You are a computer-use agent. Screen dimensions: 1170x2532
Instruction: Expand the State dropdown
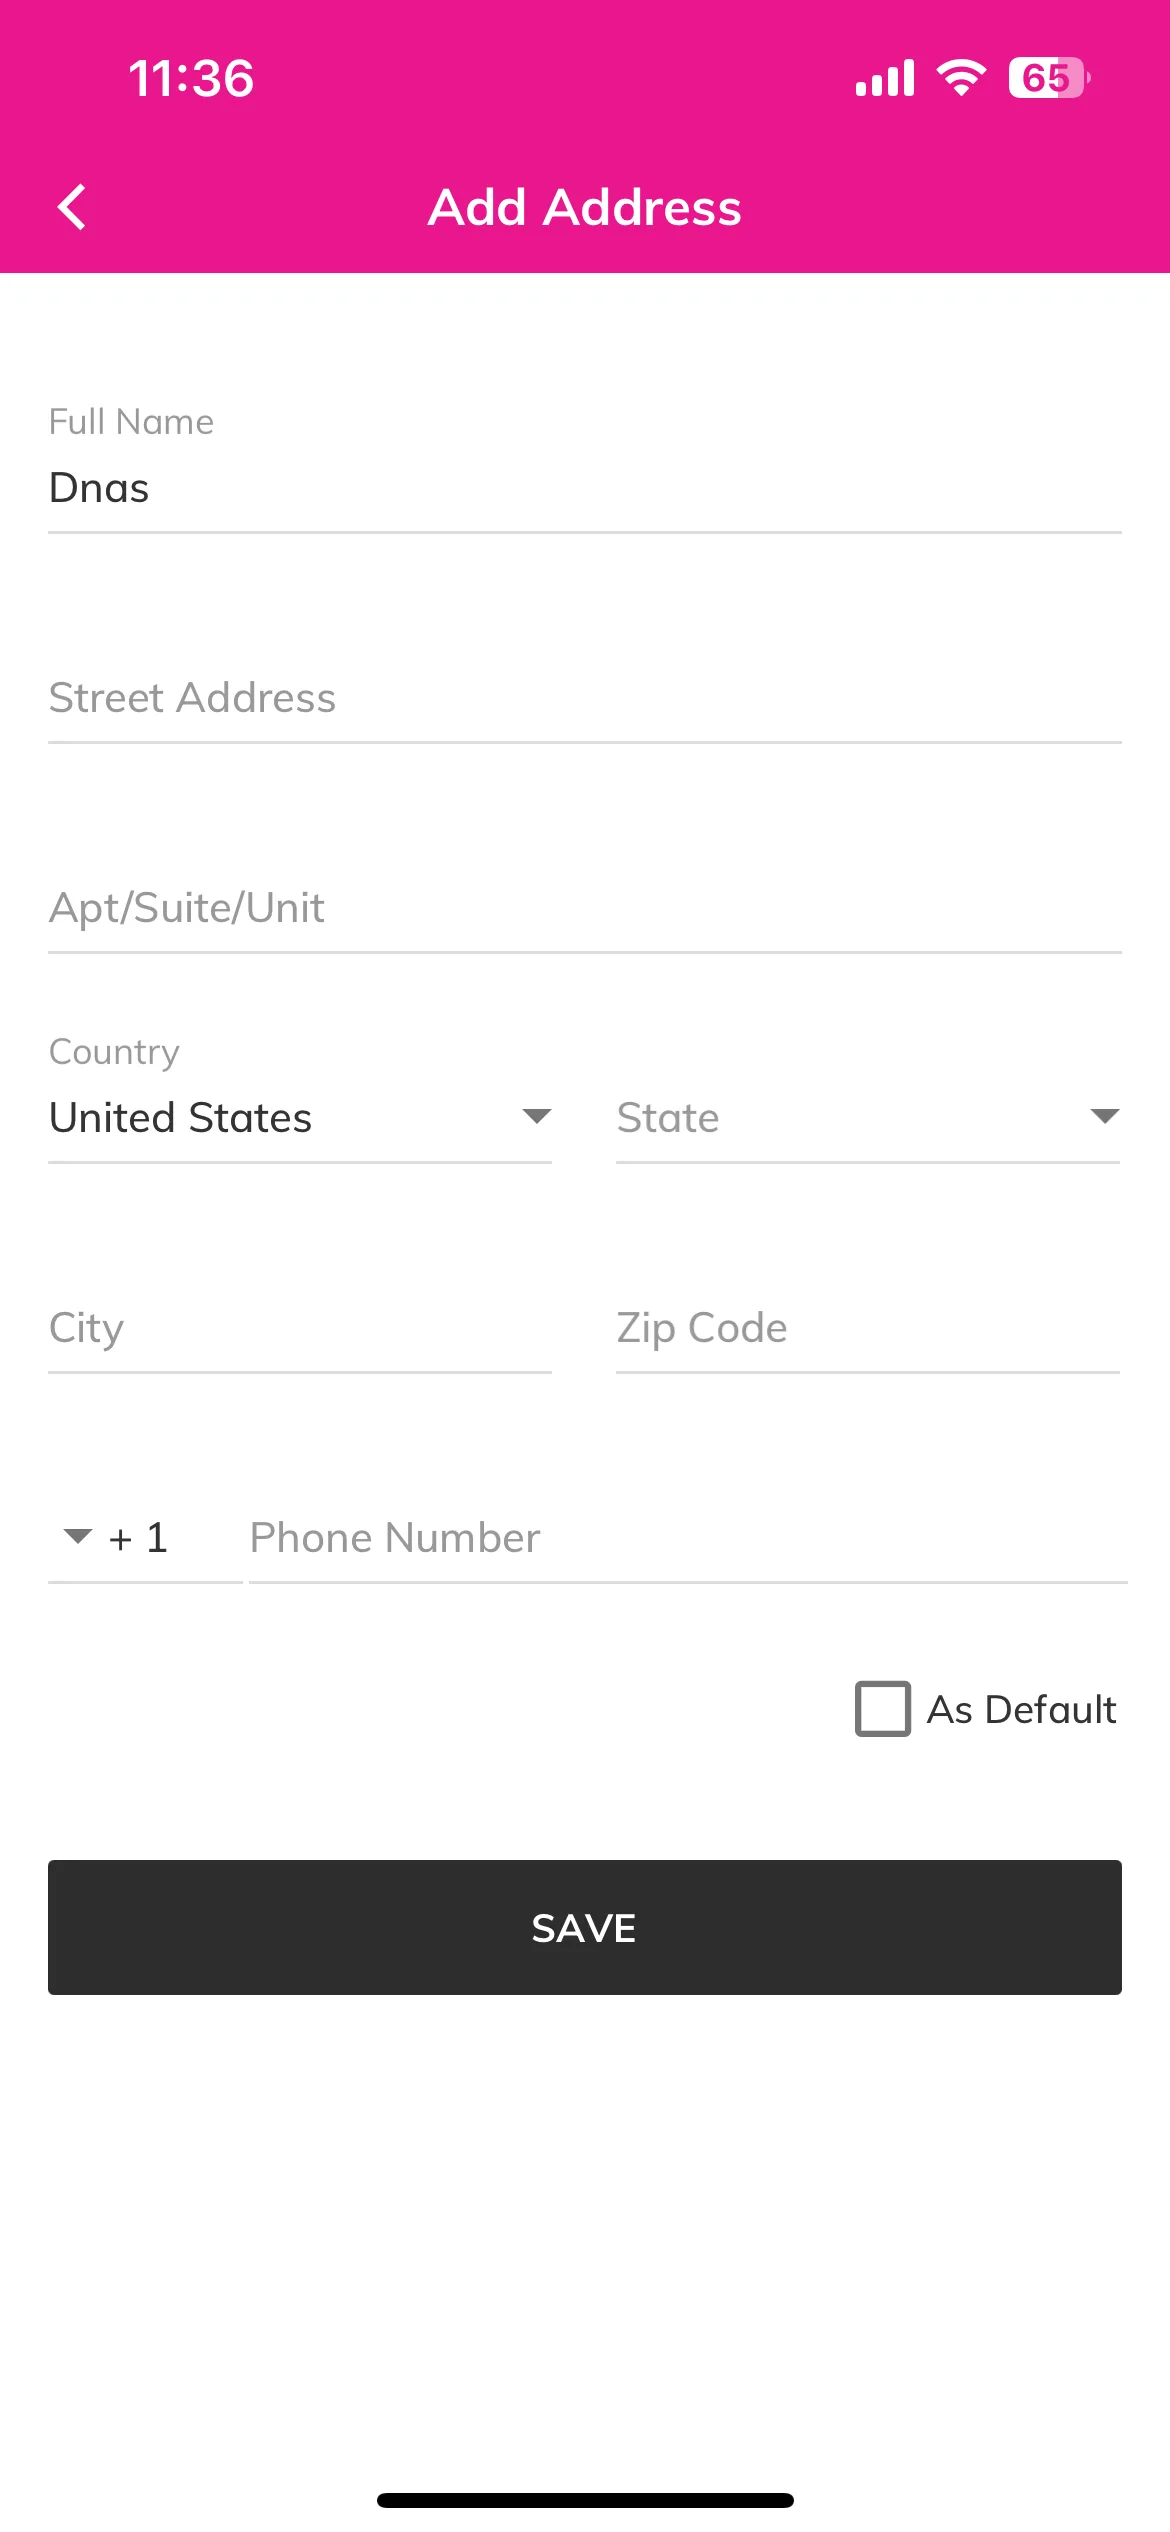coord(868,1117)
